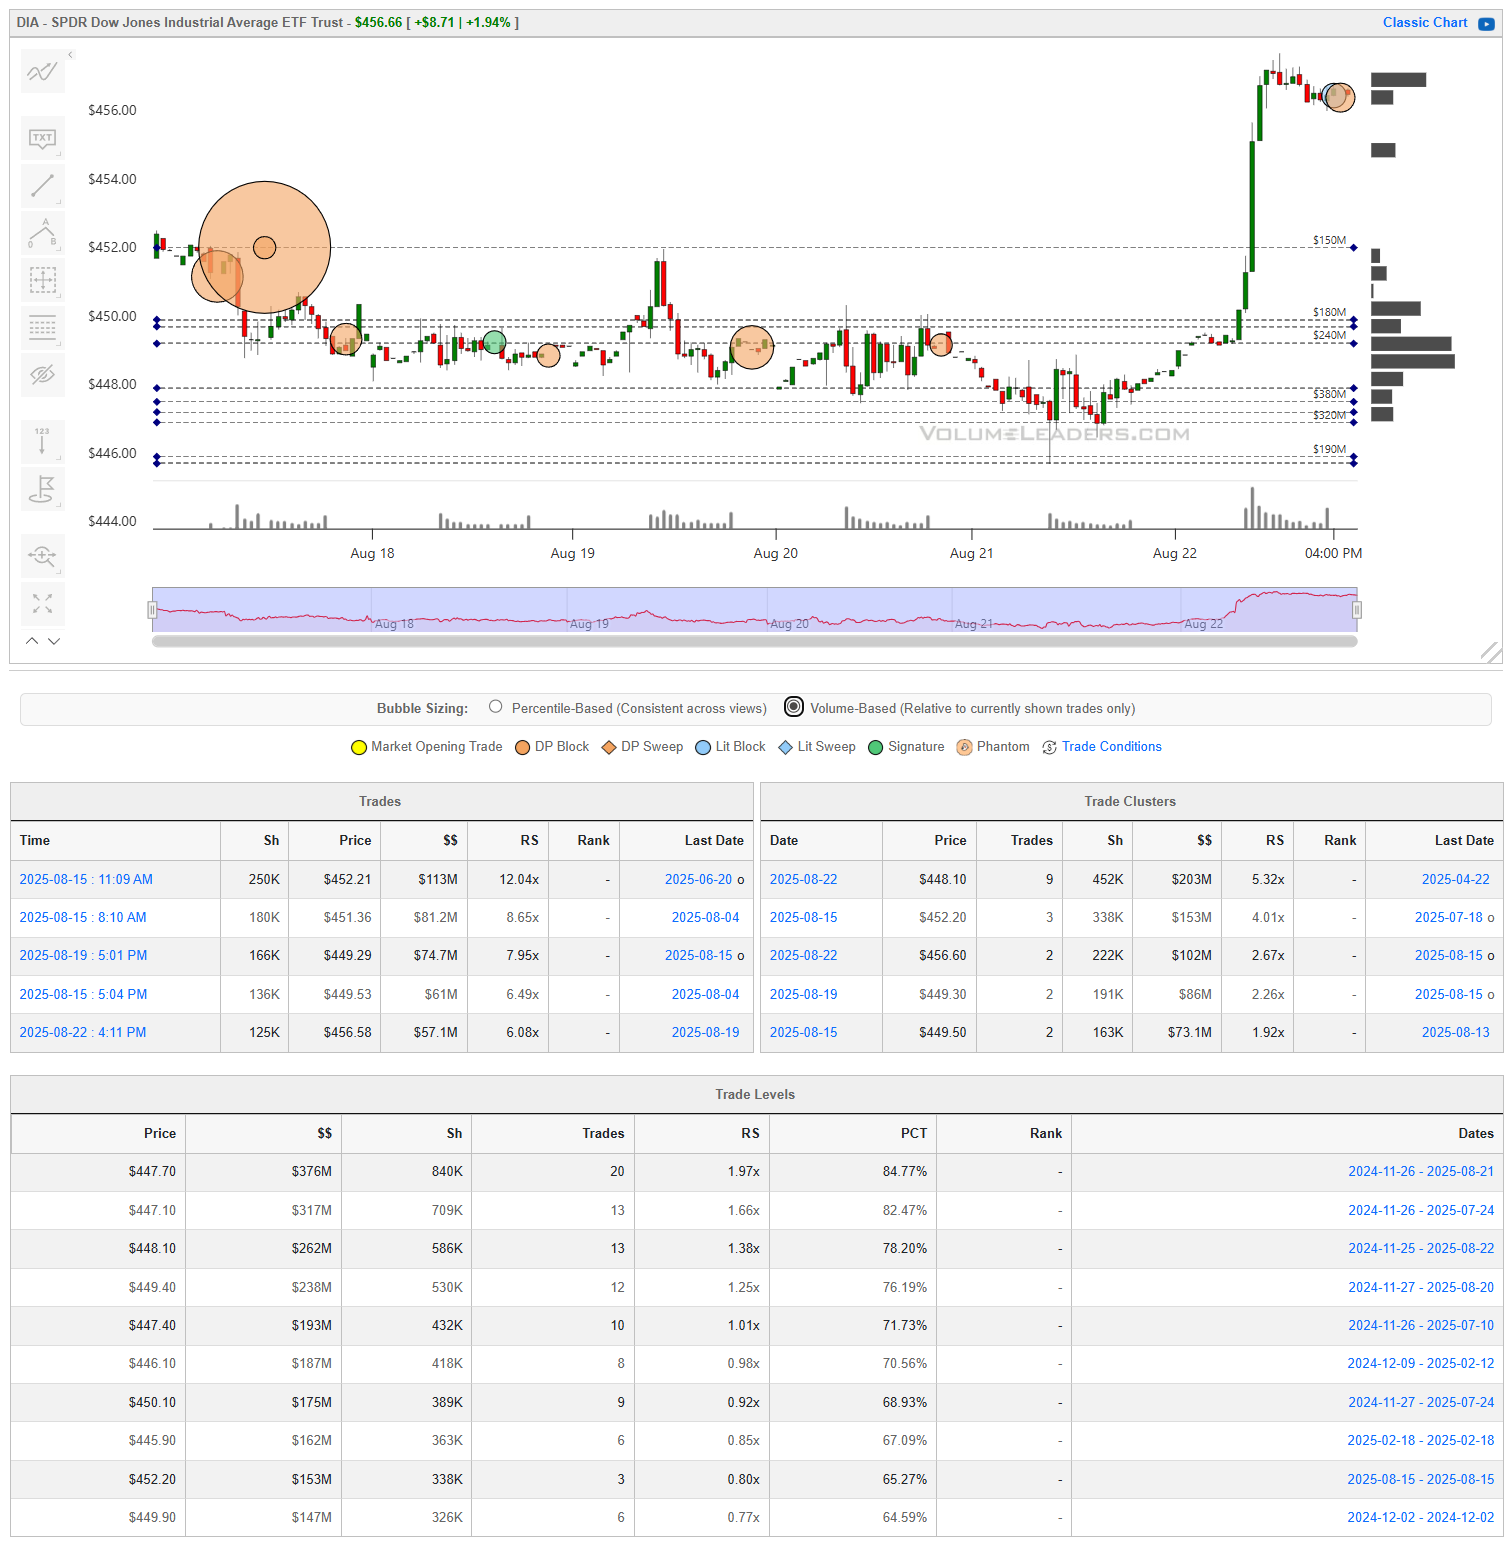Select the flag marker tool

click(x=43, y=489)
